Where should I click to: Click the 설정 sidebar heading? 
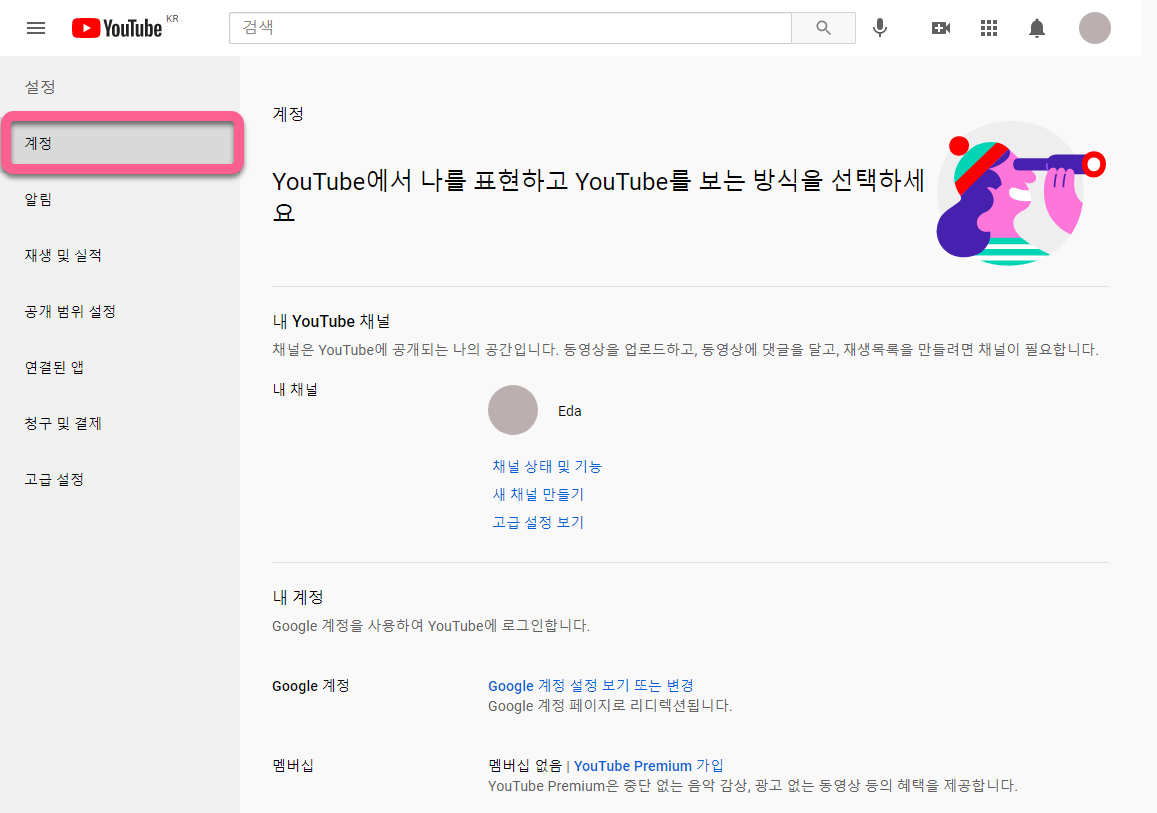40,87
